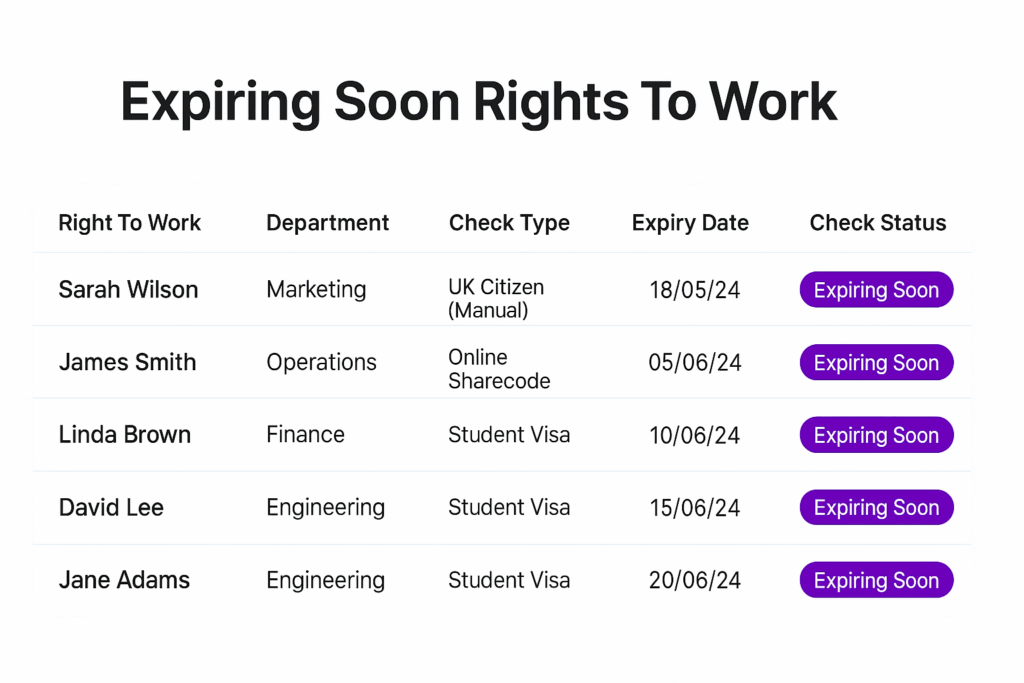Viewport: 1024px width, 683px height.
Task: Click the 10/06/24 expiry date
Action: [694, 435]
